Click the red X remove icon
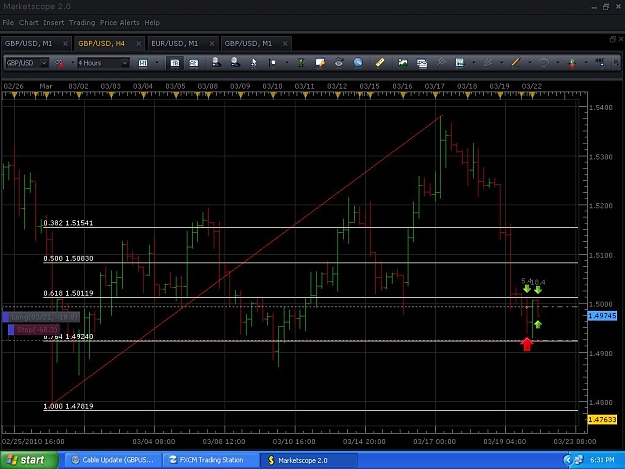Image resolution: width=625 pixels, height=469 pixels. coord(59,63)
